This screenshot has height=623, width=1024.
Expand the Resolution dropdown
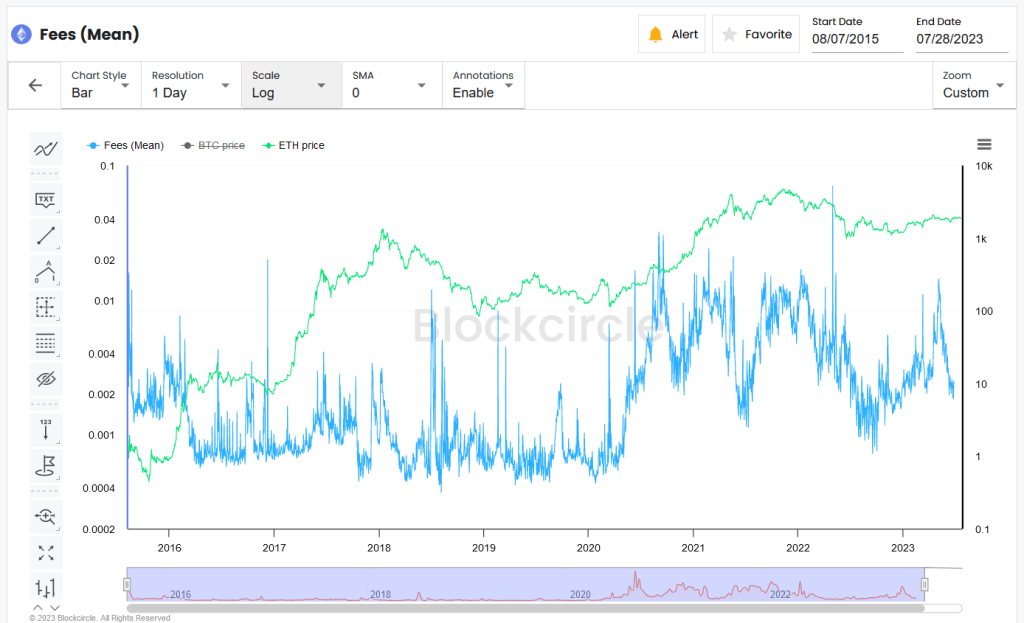[x=192, y=85]
